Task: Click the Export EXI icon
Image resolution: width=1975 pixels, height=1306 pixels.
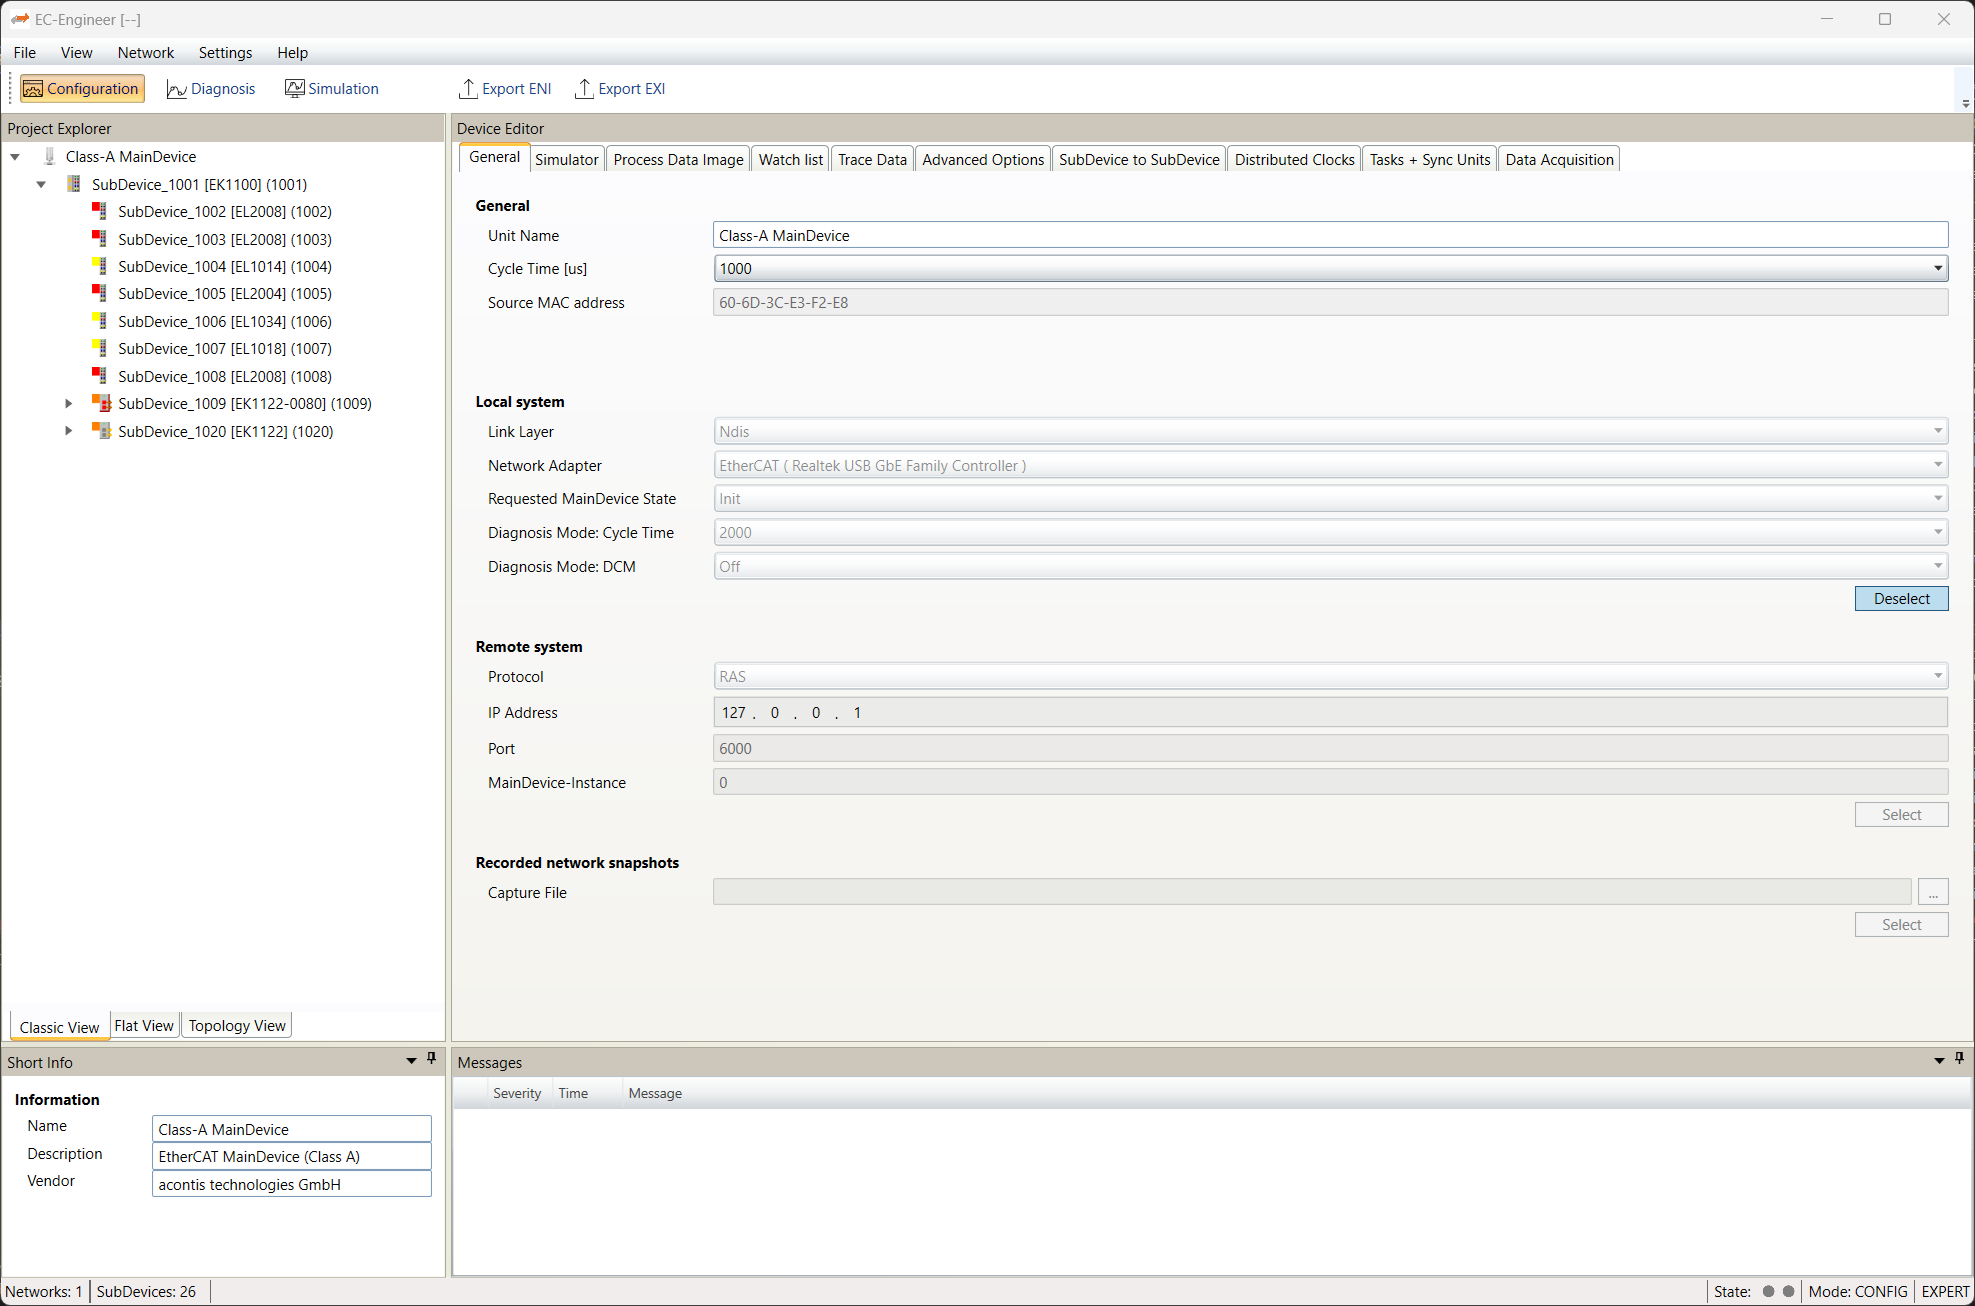Action: (584, 89)
